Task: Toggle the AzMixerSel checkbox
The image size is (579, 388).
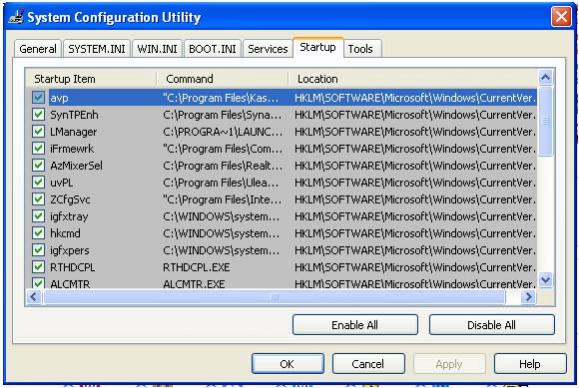Action: pyautogui.click(x=38, y=165)
